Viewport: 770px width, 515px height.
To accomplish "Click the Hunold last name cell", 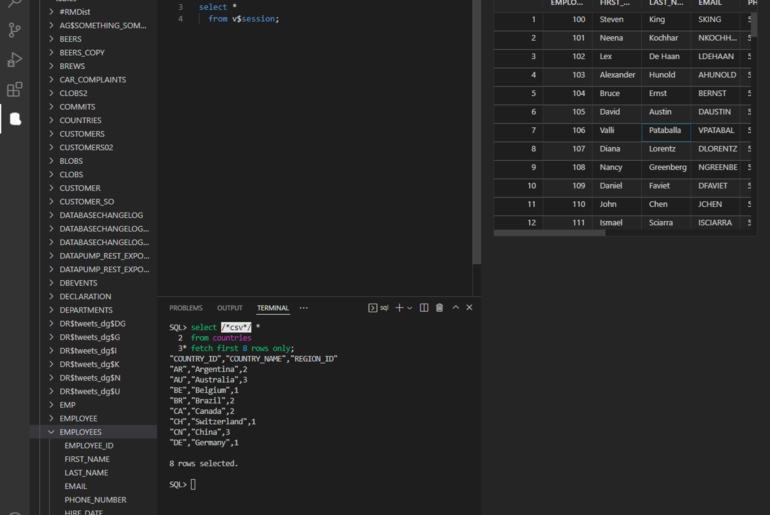I will [x=666, y=75].
